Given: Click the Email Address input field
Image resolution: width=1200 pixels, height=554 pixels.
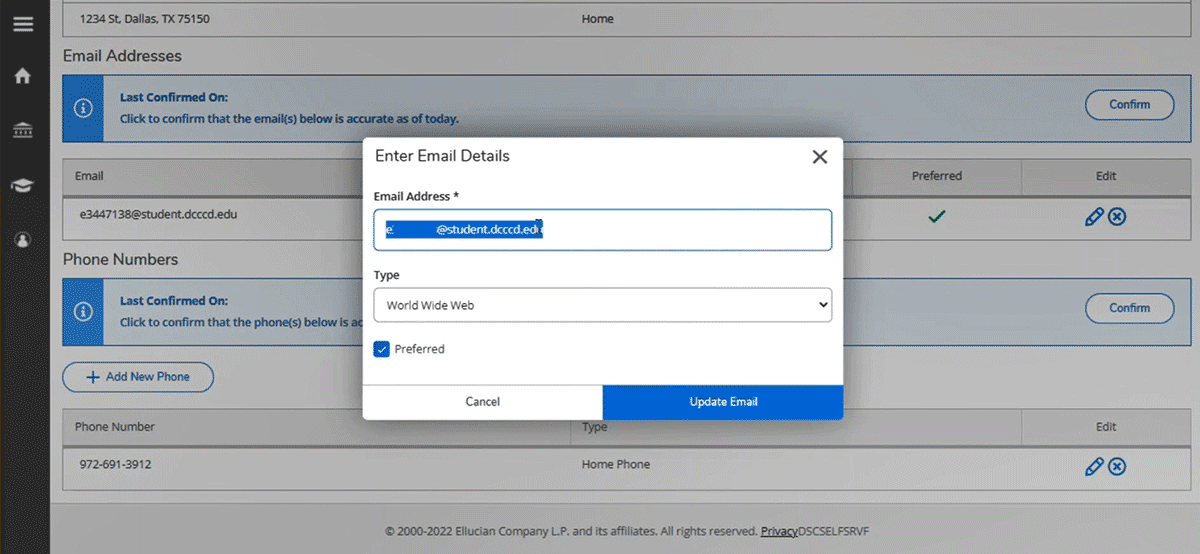Looking at the screenshot, I should [x=602, y=230].
